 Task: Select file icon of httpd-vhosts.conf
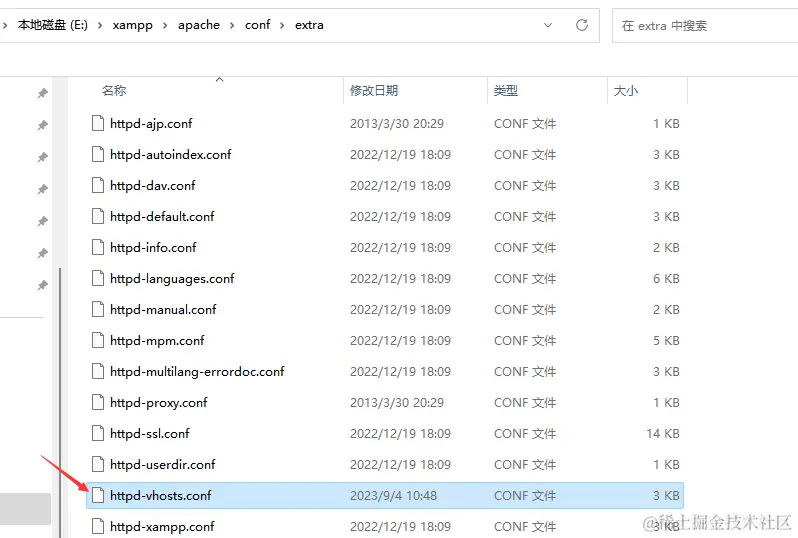tap(98, 495)
